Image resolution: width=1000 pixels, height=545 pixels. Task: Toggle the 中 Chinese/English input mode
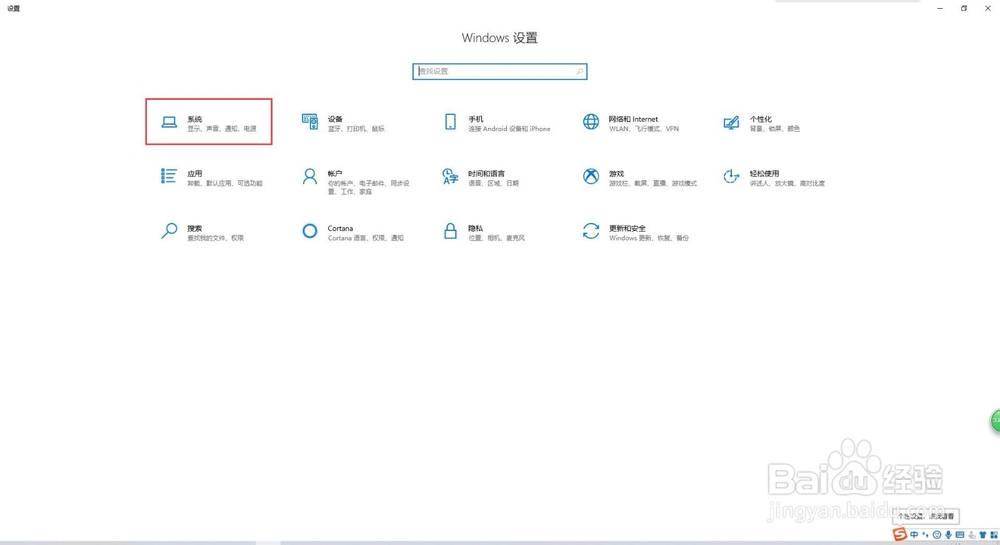pos(914,534)
